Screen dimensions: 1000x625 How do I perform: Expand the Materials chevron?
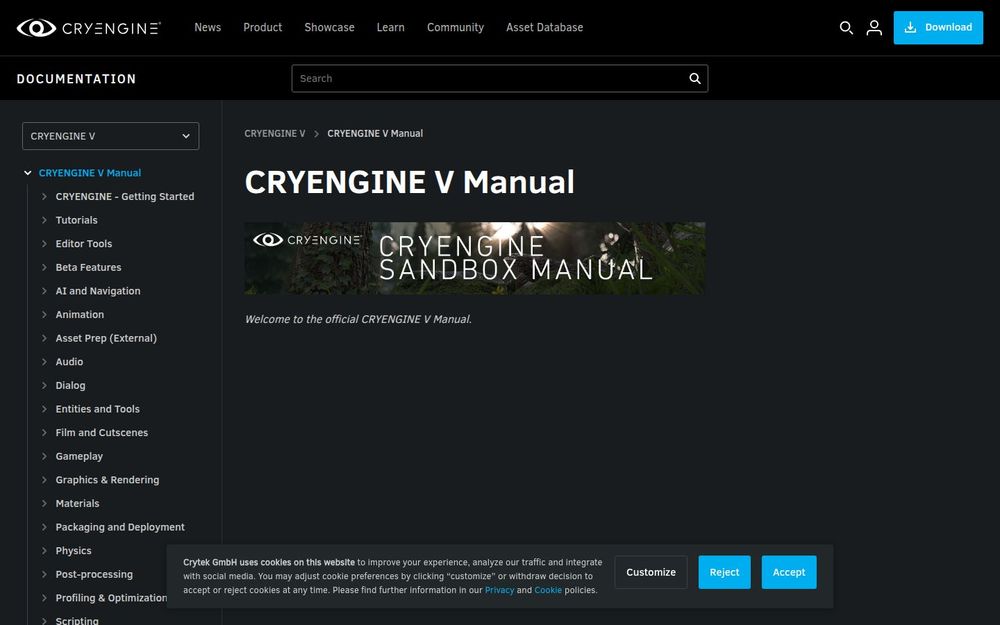click(44, 503)
